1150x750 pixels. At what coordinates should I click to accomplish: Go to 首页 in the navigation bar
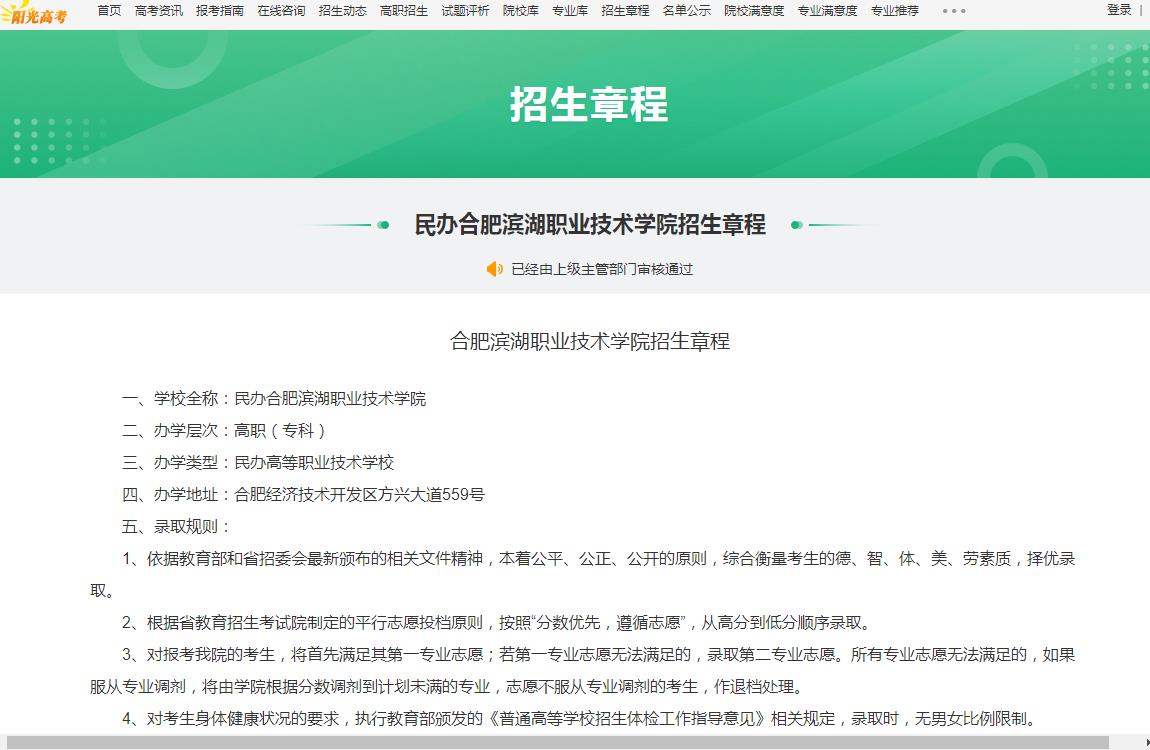tap(109, 10)
